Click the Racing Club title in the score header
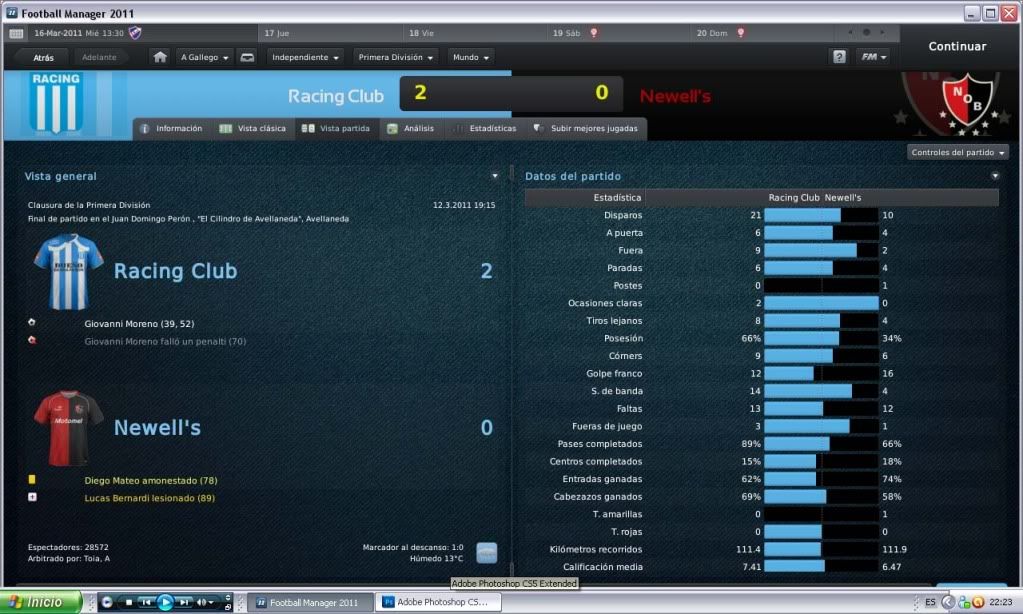 (335, 97)
